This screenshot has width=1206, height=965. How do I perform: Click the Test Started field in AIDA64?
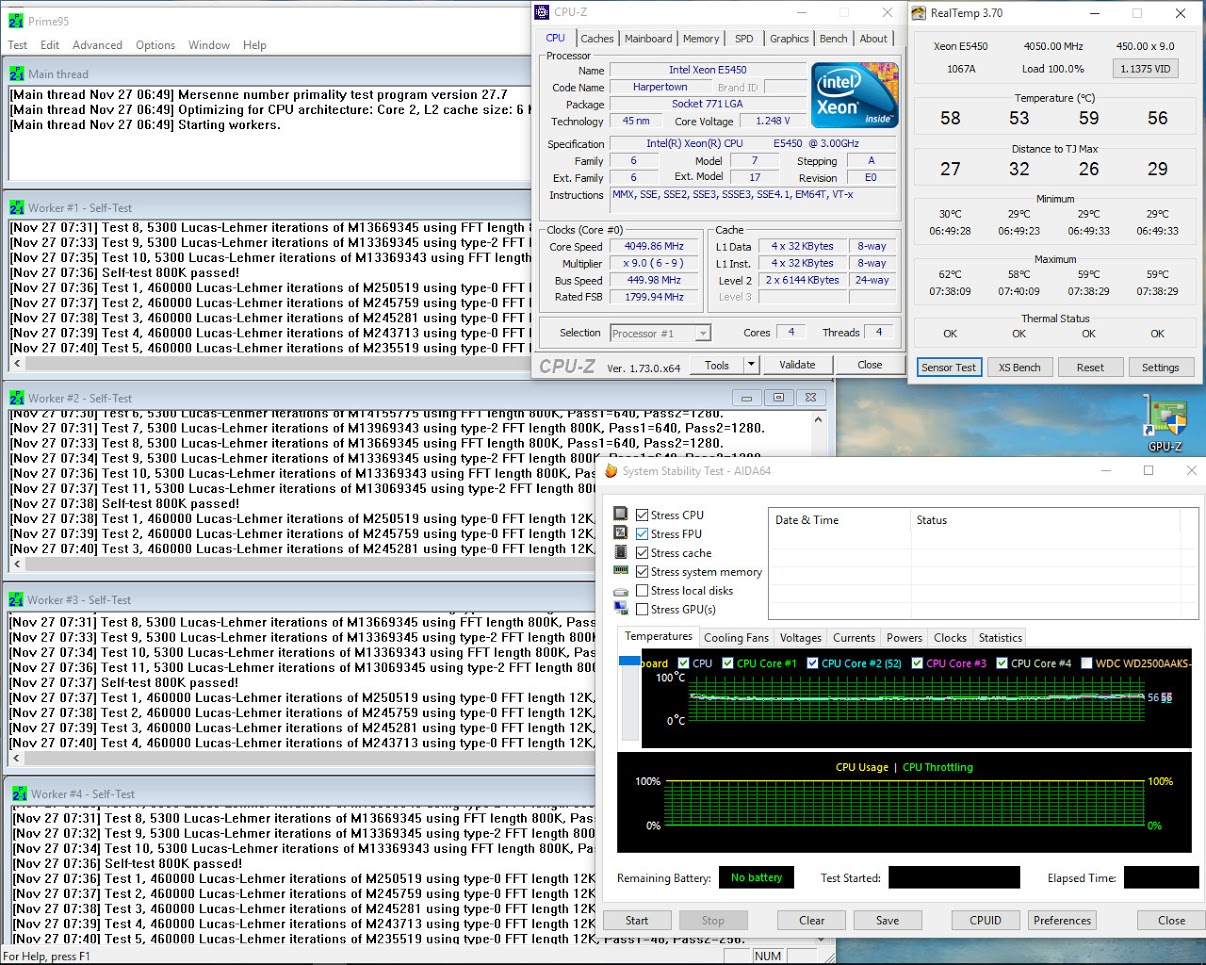click(x=954, y=877)
